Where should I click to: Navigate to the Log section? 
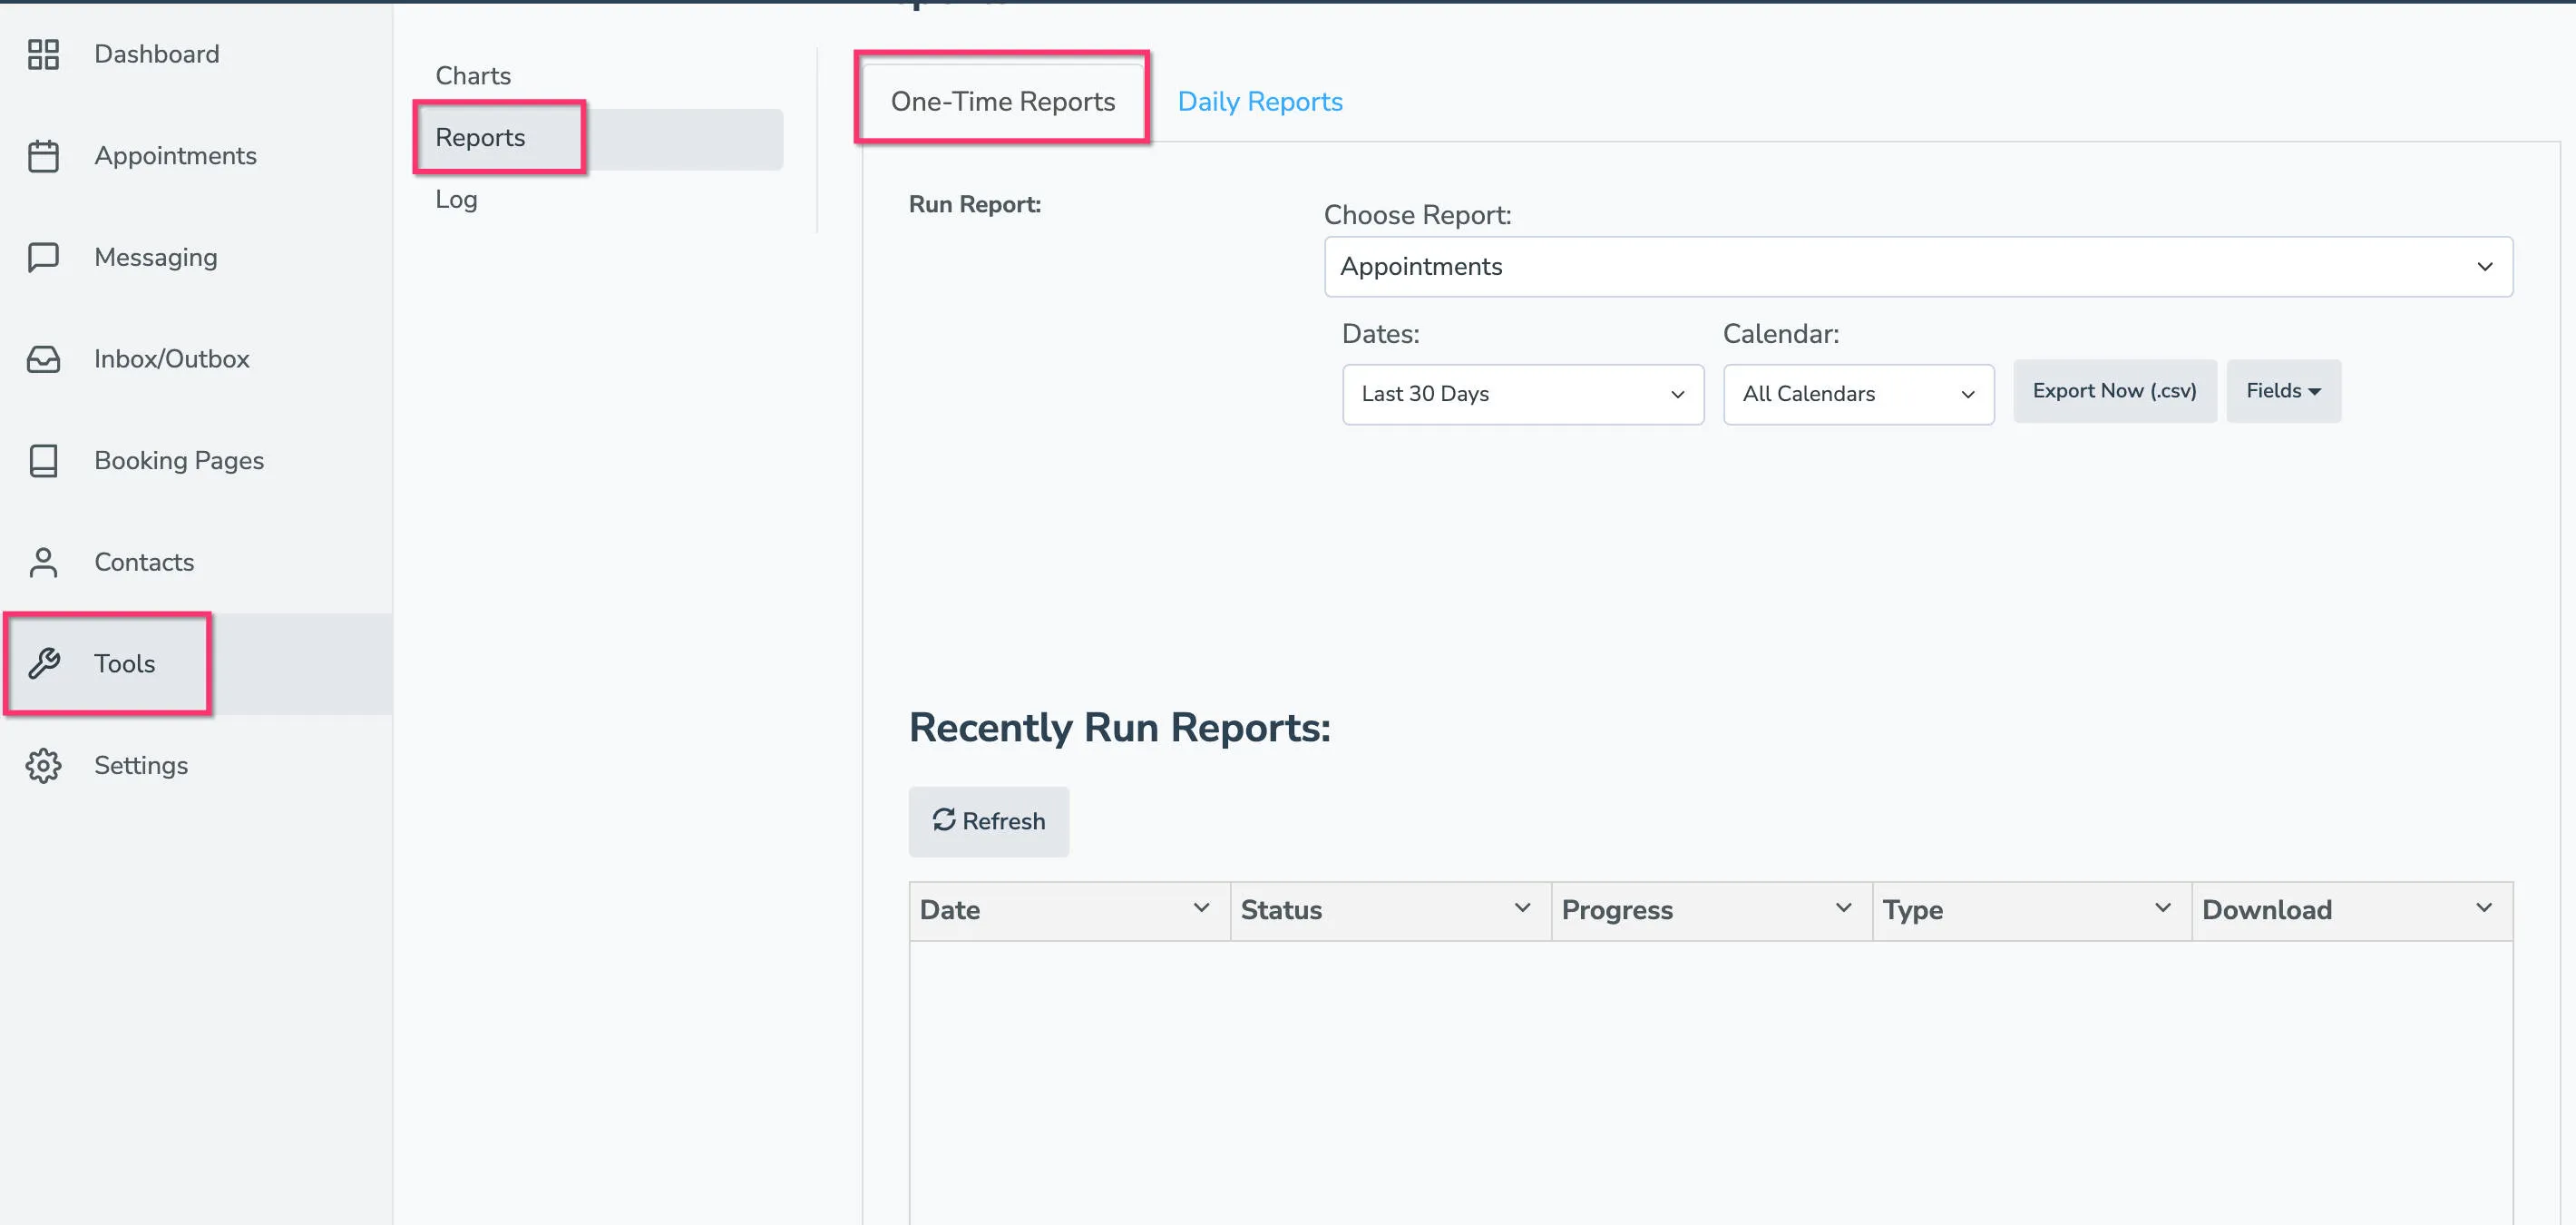[x=455, y=199]
